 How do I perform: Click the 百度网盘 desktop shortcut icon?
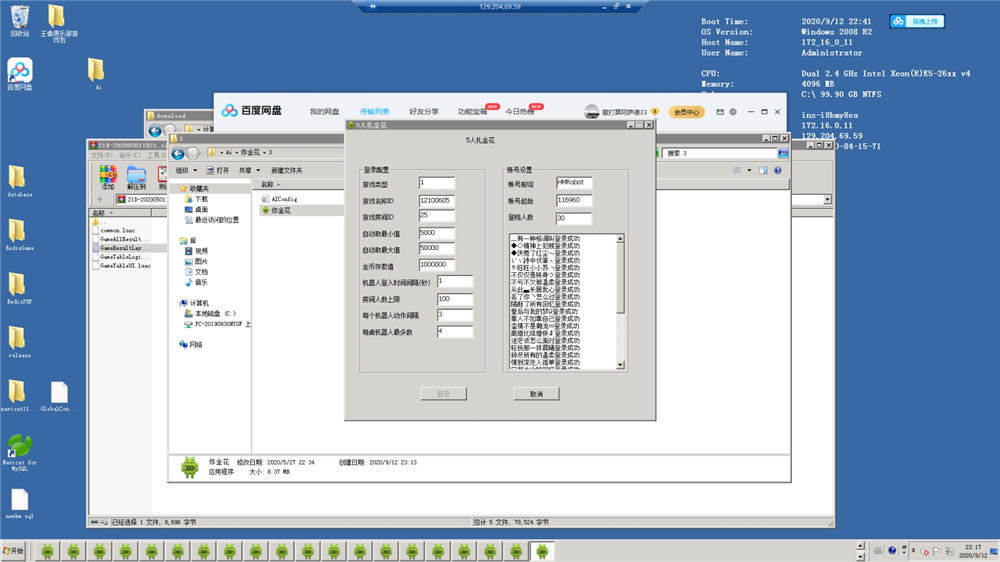20,74
